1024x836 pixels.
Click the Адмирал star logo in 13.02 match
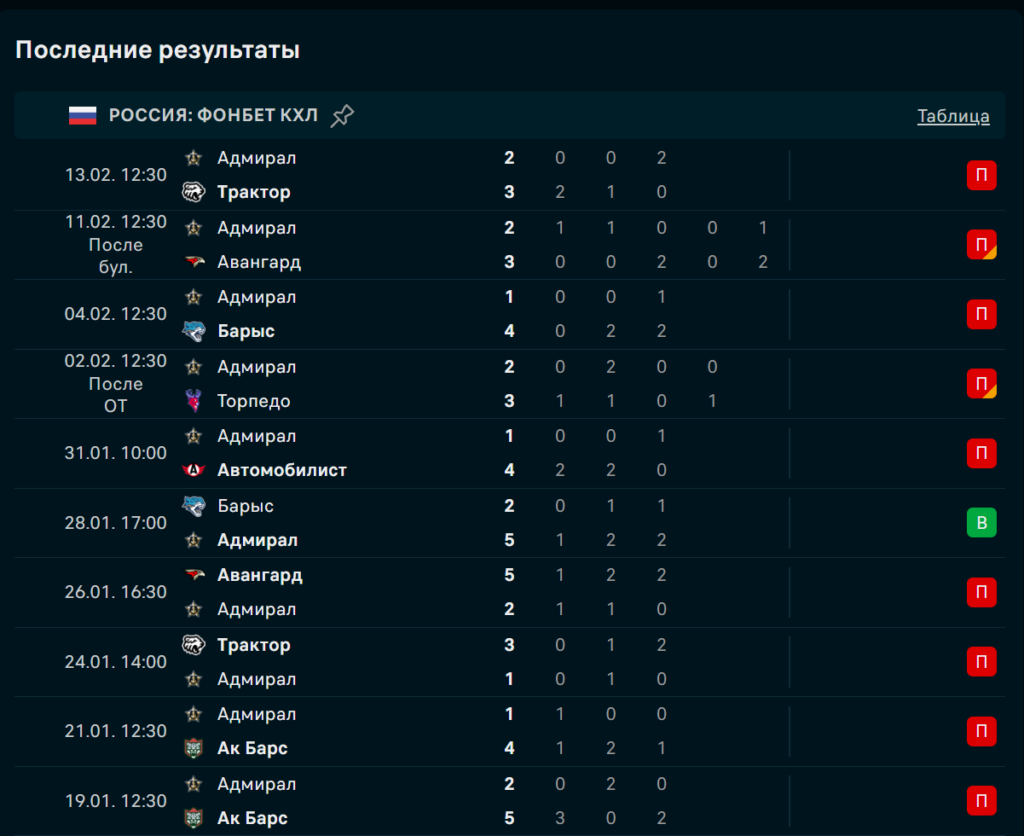tap(194, 158)
